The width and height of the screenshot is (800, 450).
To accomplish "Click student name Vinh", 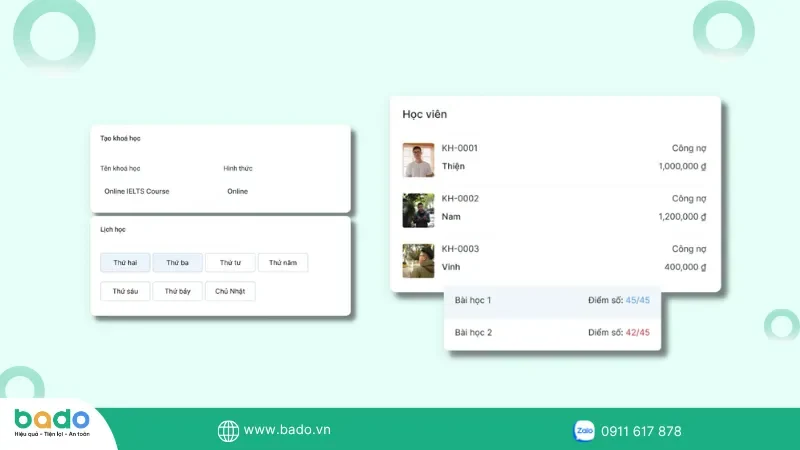I will pos(451,267).
